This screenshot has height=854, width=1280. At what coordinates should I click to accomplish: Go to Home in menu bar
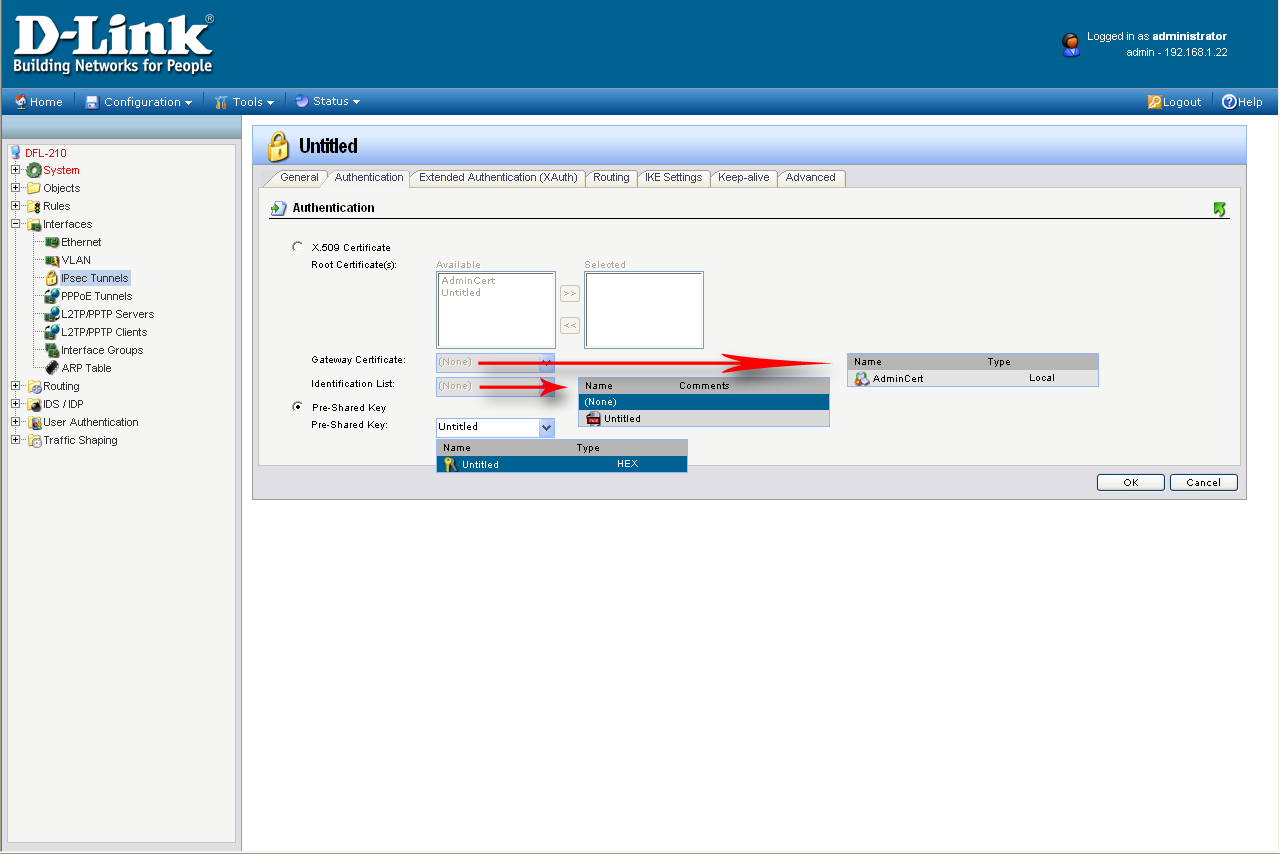[39, 102]
